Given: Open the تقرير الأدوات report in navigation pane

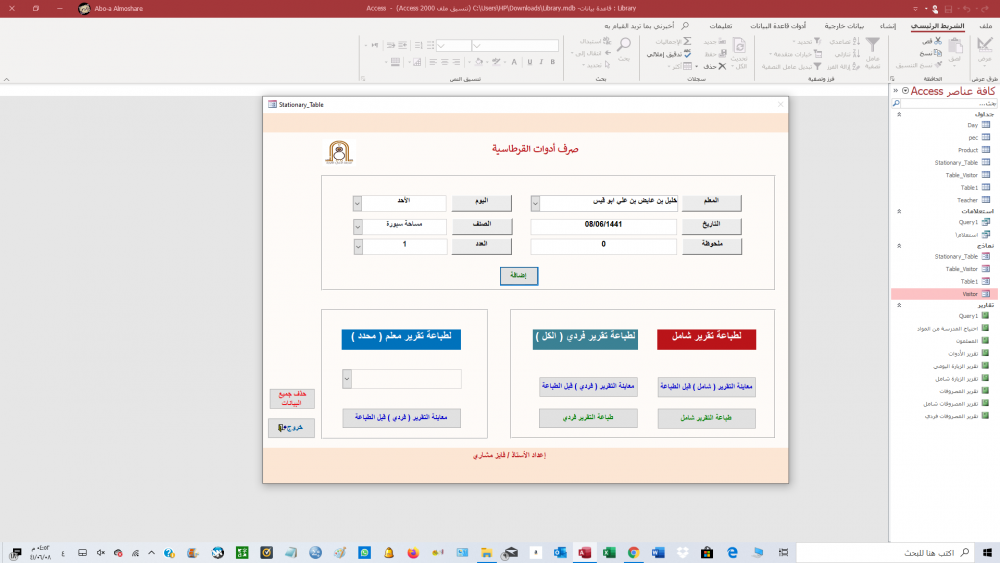Looking at the screenshot, I should 968,354.
